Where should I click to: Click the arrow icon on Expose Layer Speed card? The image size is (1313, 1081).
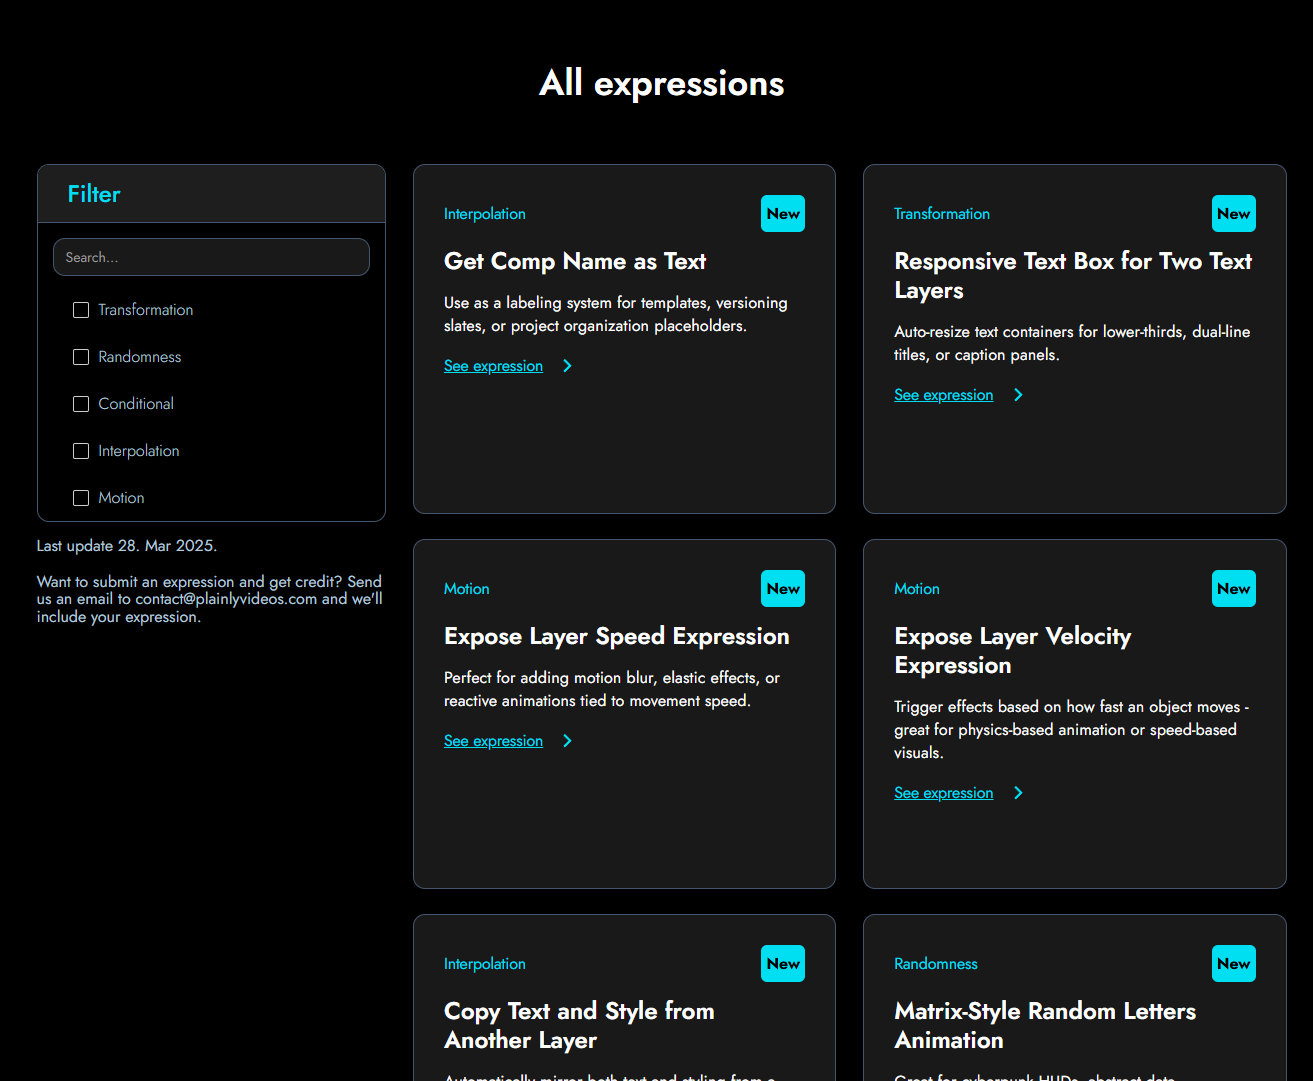[567, 741]
